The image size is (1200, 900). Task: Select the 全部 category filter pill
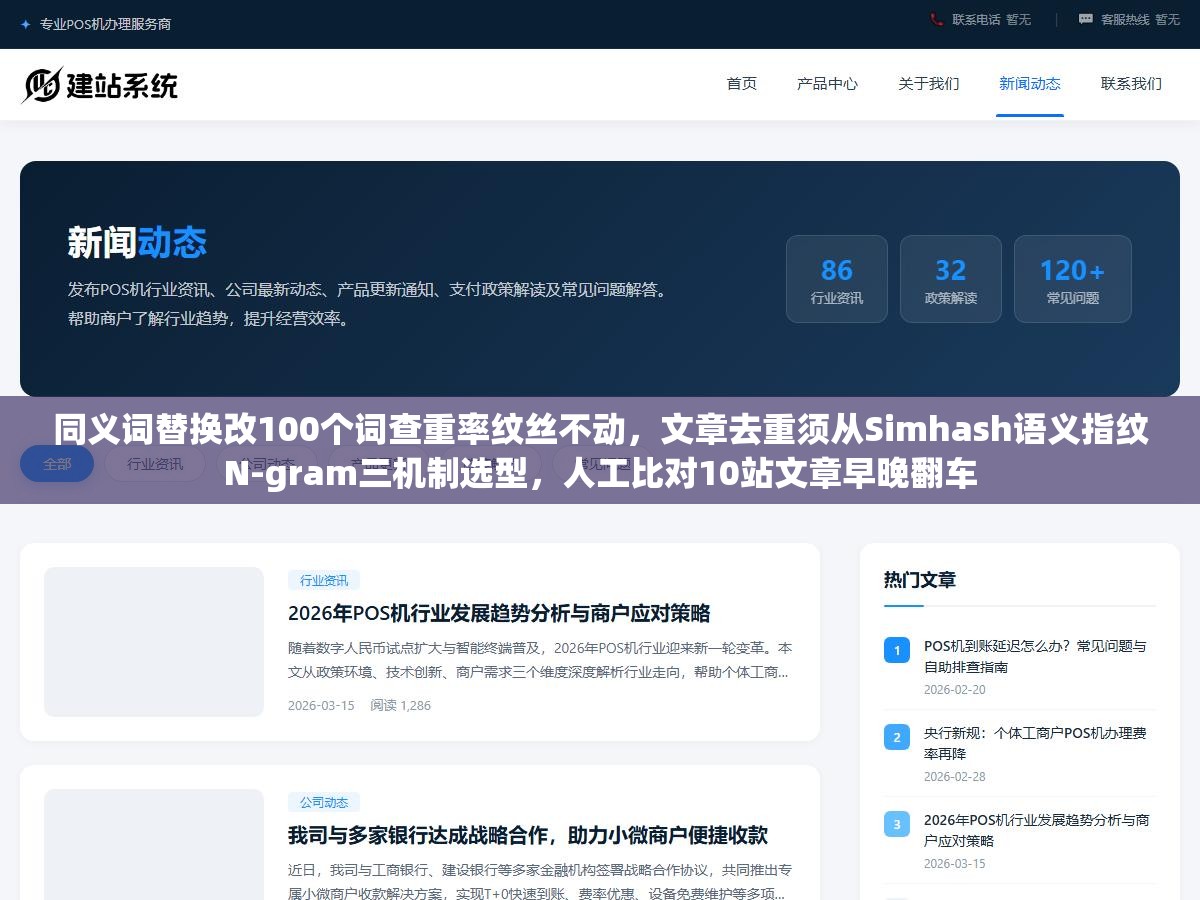click(57, 463)
